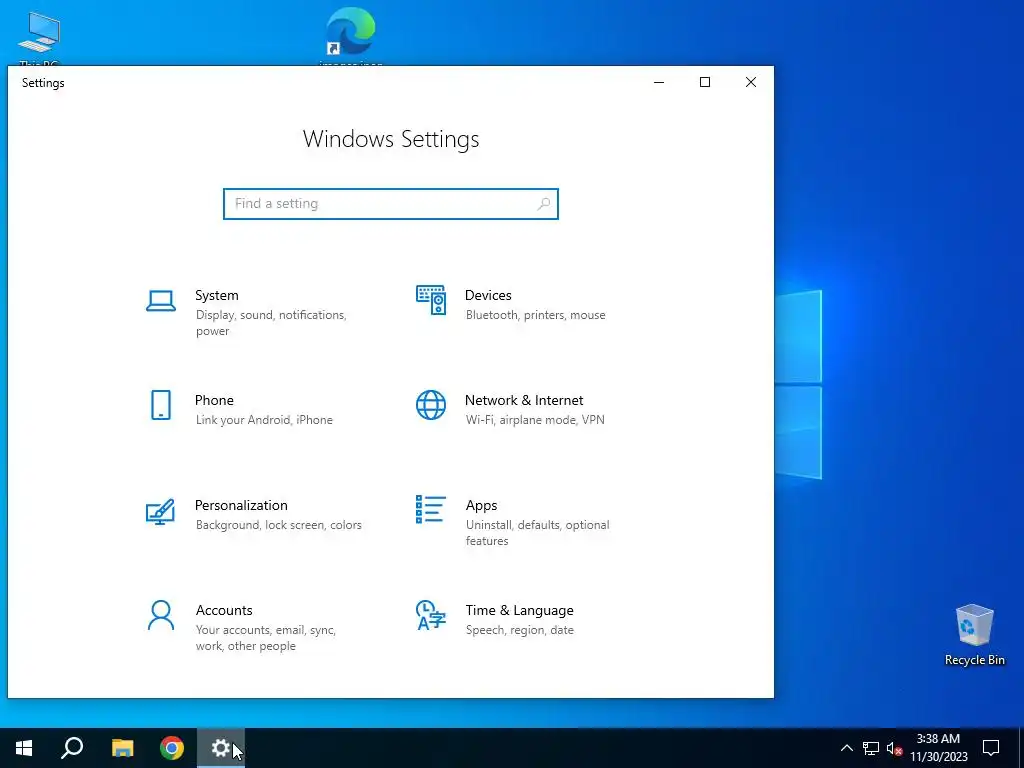The width and height of the screenshot is (1024, 768).
Task: Open the network status tray icon
Action: [871, 748]
